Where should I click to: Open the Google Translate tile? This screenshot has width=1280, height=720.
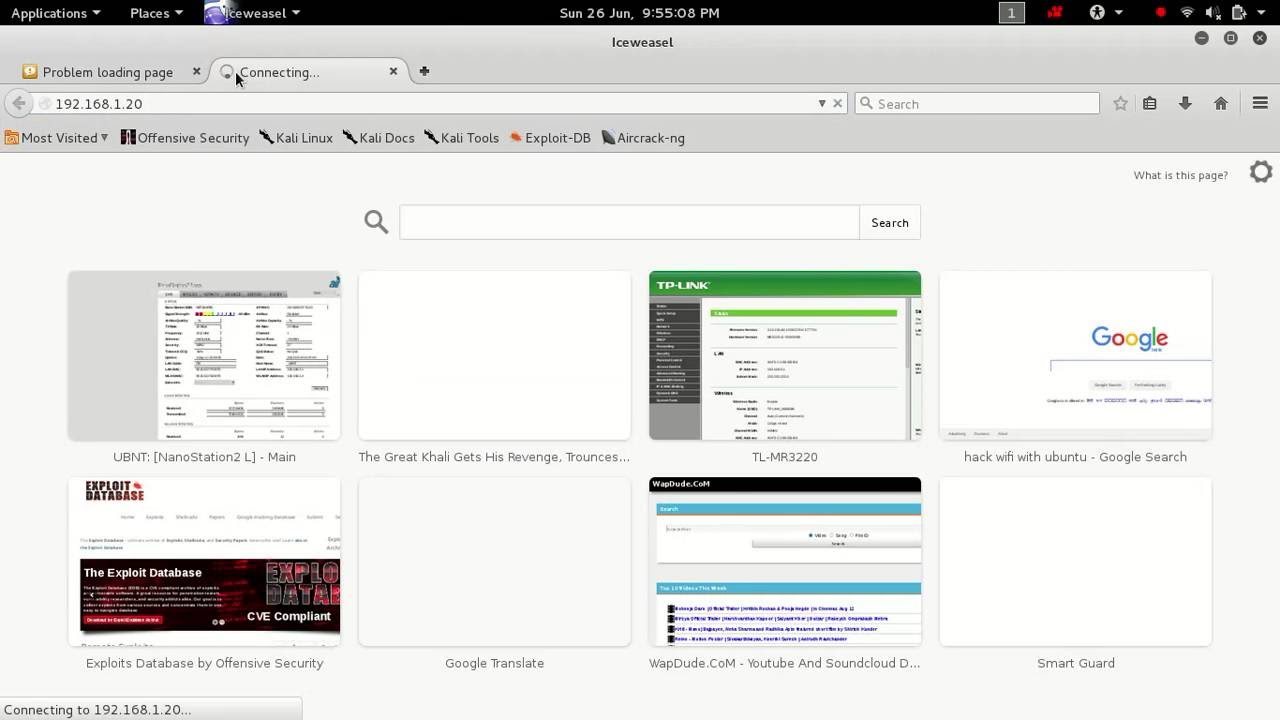click(x=494, y=562)
